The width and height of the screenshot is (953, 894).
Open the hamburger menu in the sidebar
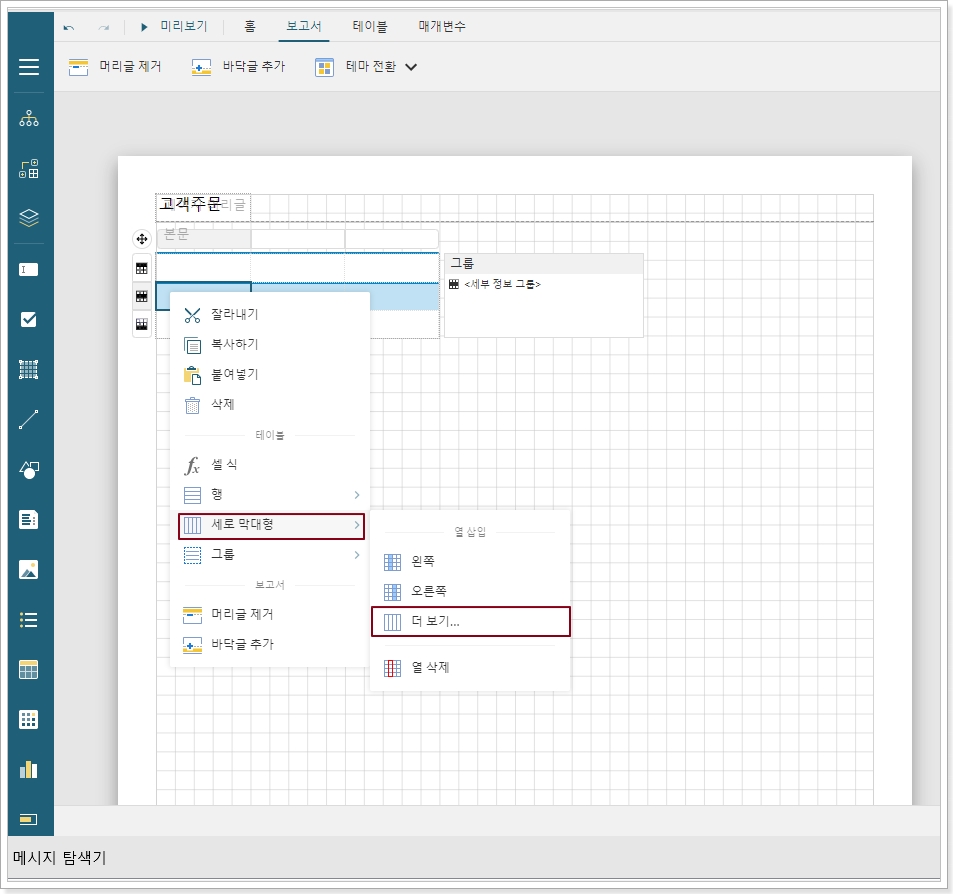pyautogui.click(x=29, y=67)
